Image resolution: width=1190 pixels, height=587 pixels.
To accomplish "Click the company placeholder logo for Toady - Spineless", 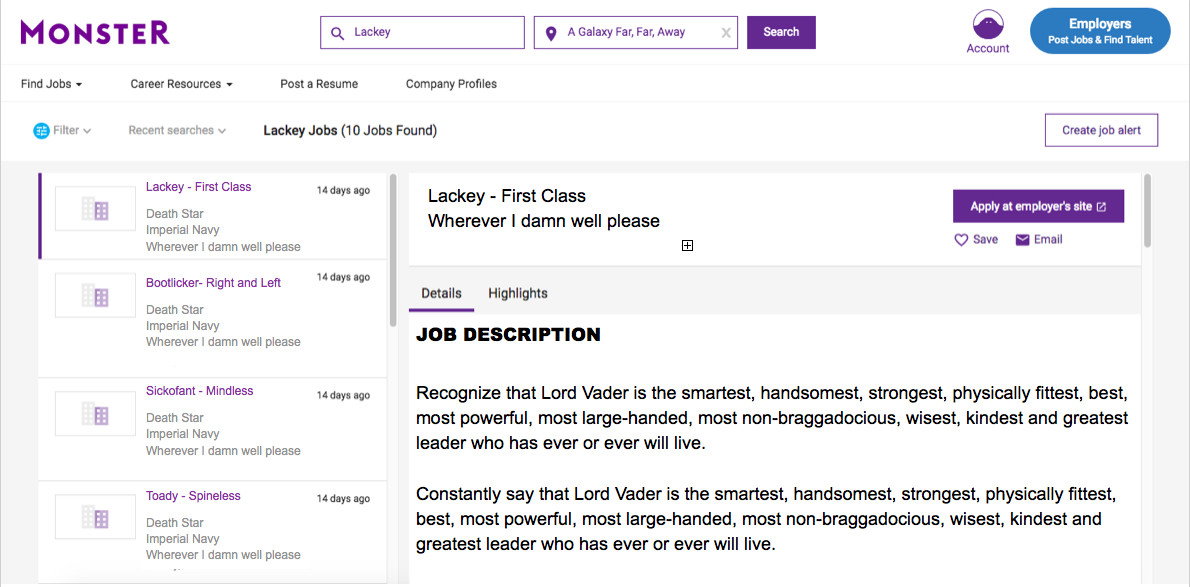I will (96, 517).
